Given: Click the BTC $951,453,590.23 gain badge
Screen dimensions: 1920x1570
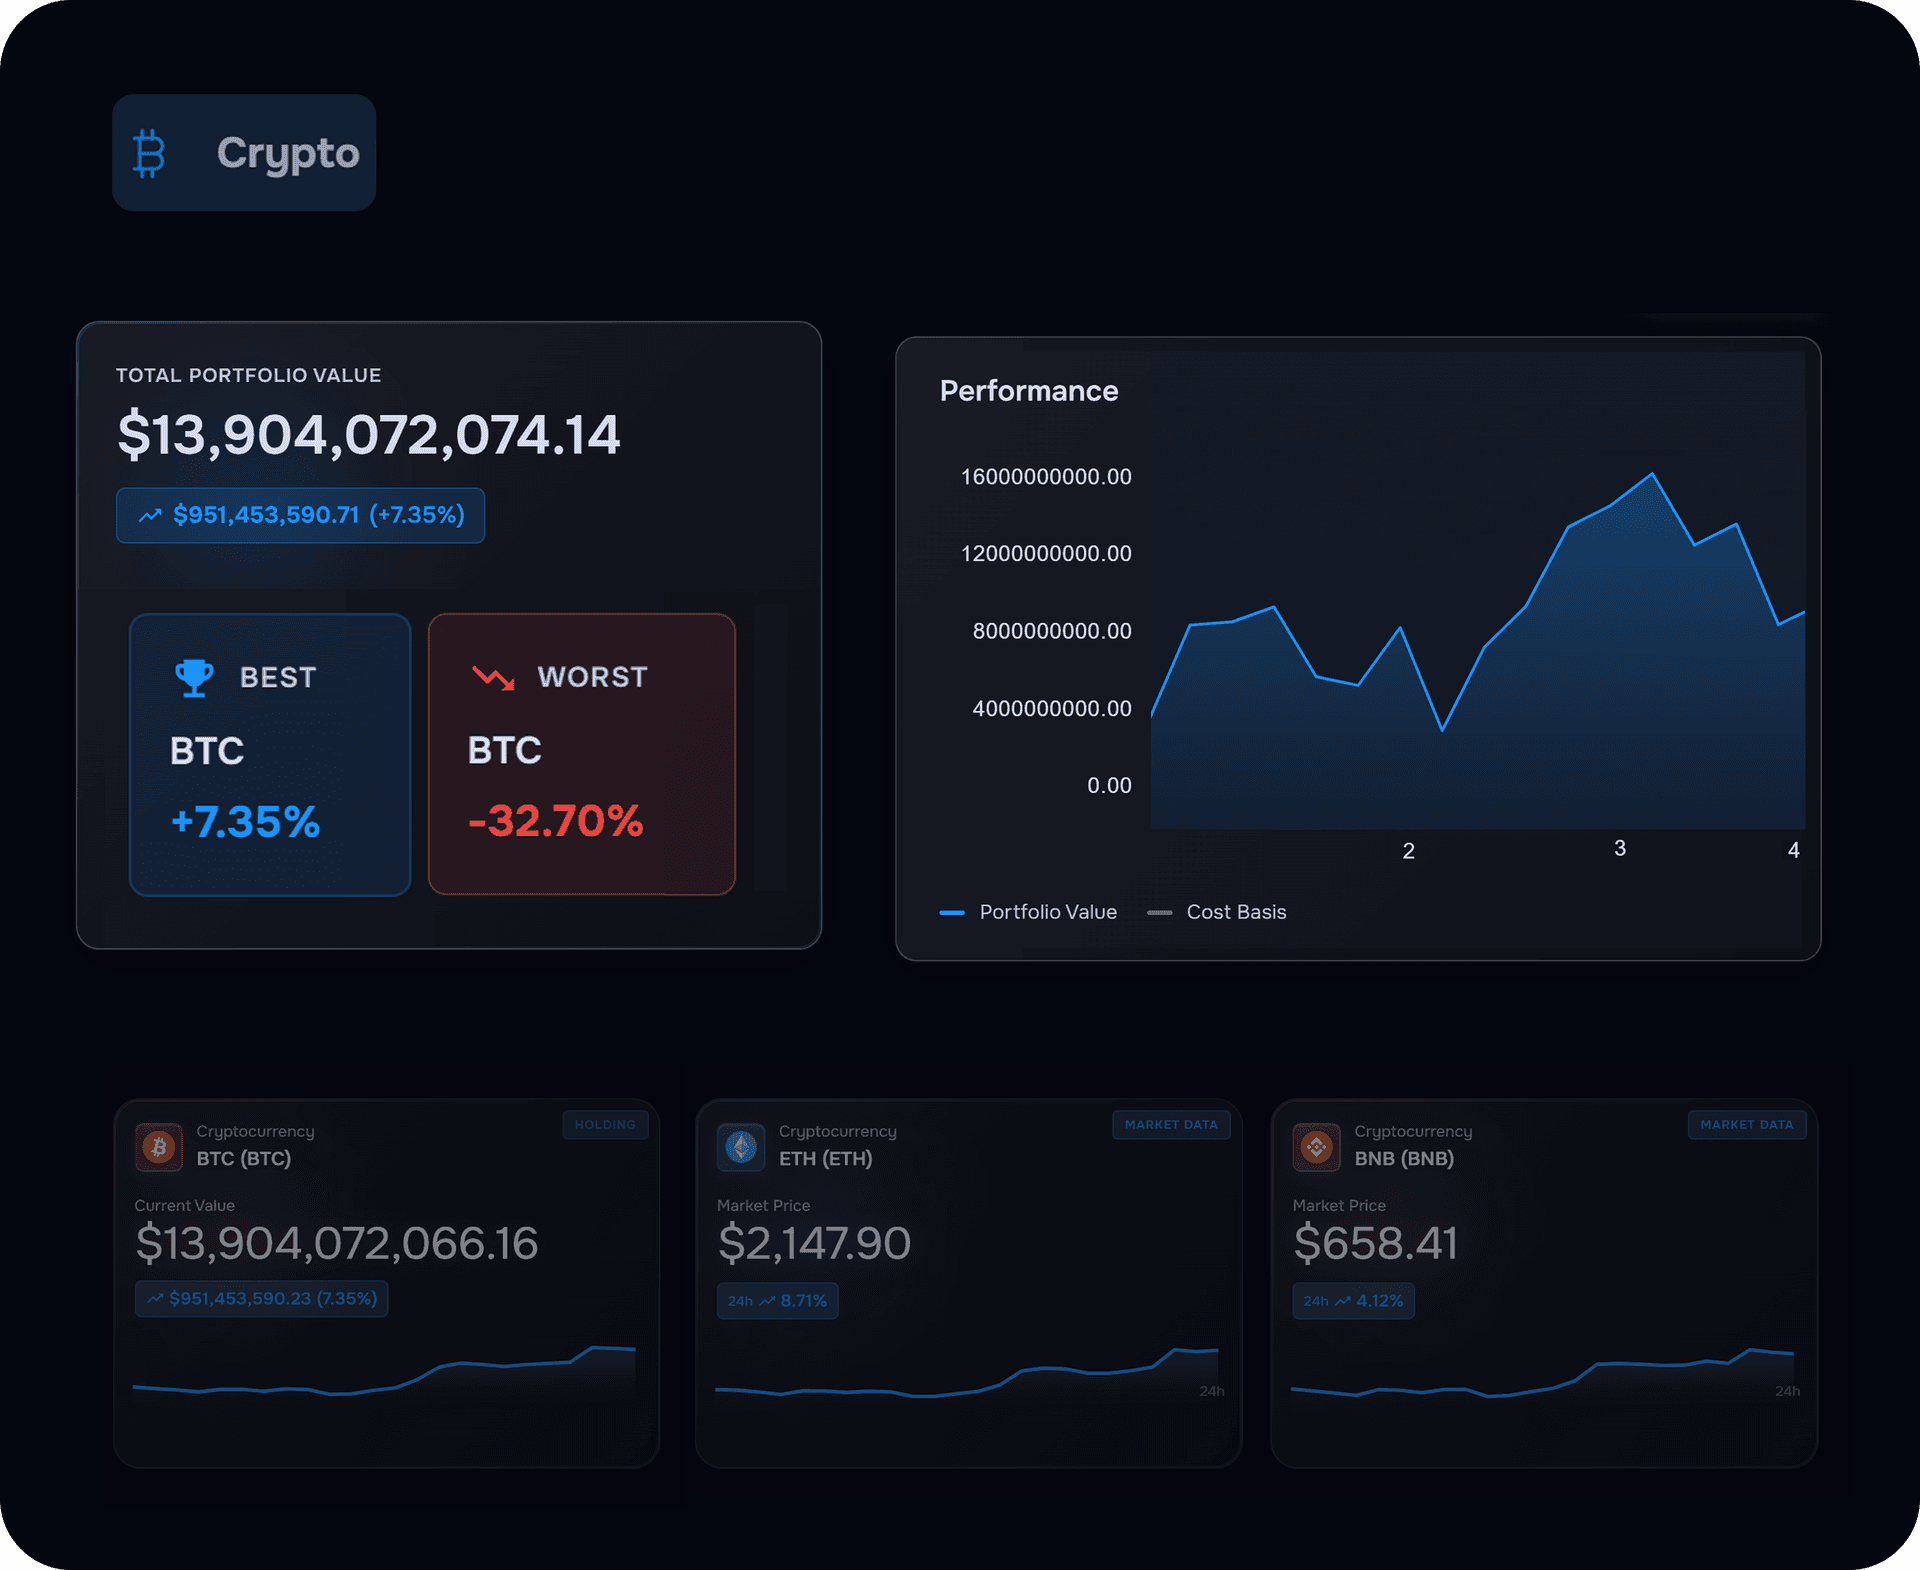Looking at the screenshot, I should pos(262,1299).
